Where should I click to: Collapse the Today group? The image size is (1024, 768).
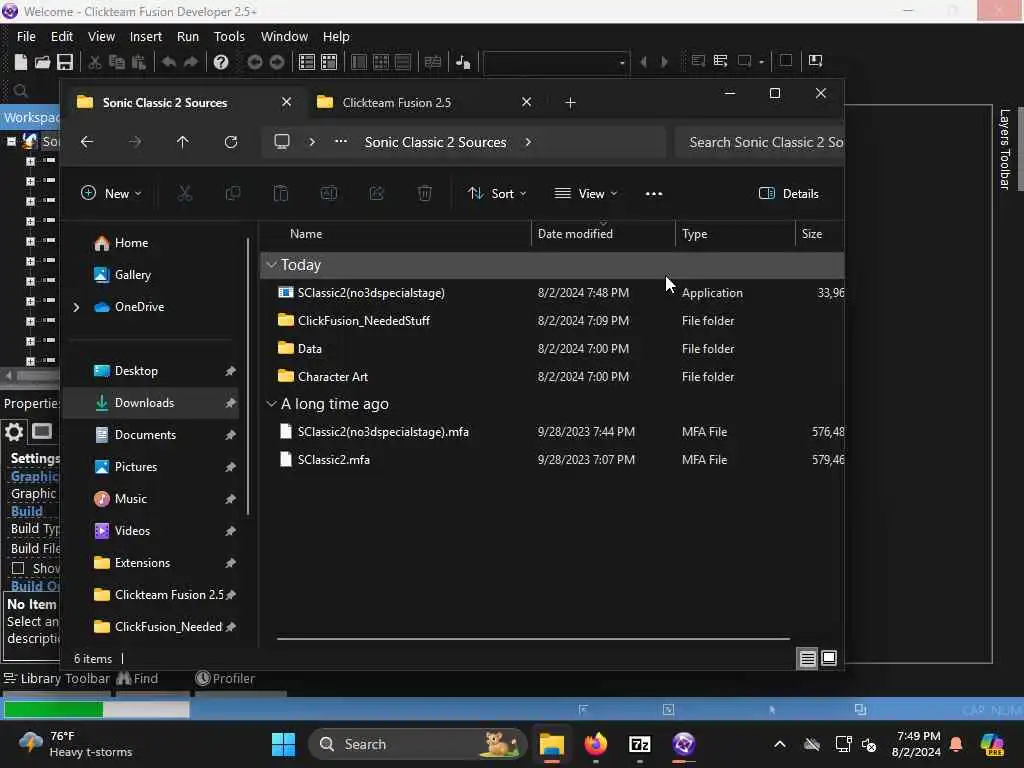pos(272,264)
